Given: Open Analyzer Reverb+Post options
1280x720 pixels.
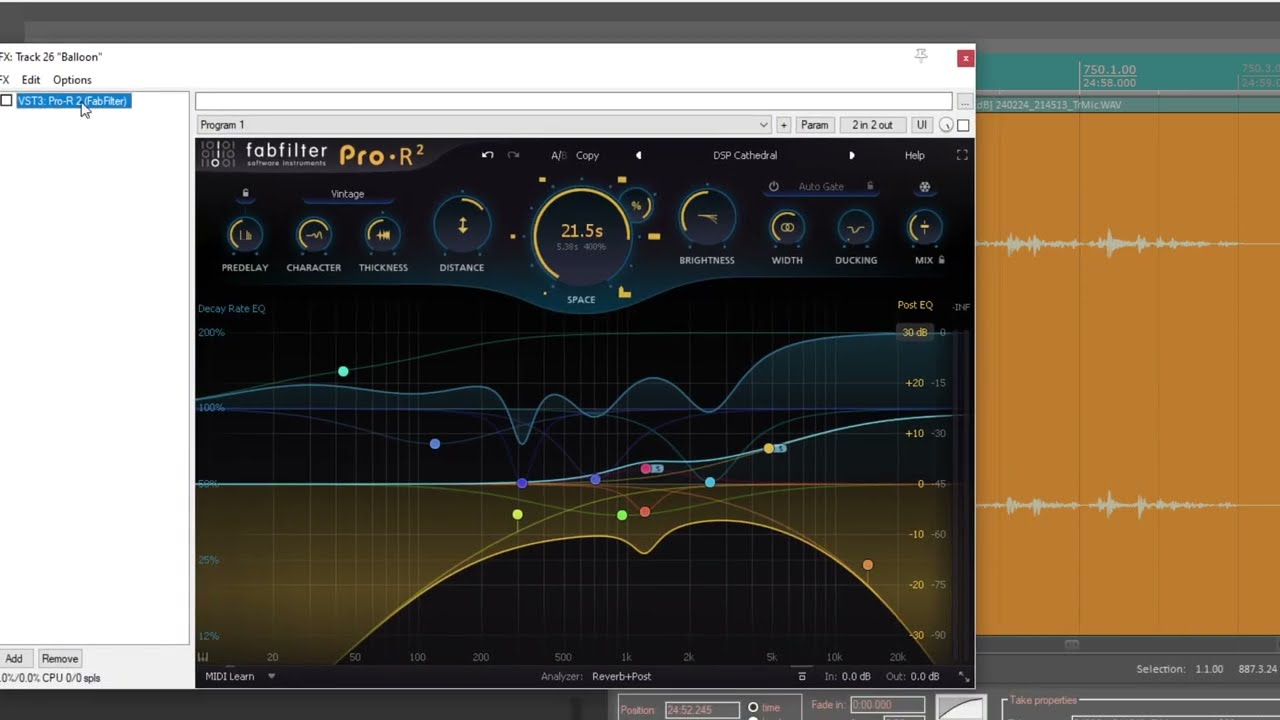Looking at the screenshot, I should coord(621,676).
